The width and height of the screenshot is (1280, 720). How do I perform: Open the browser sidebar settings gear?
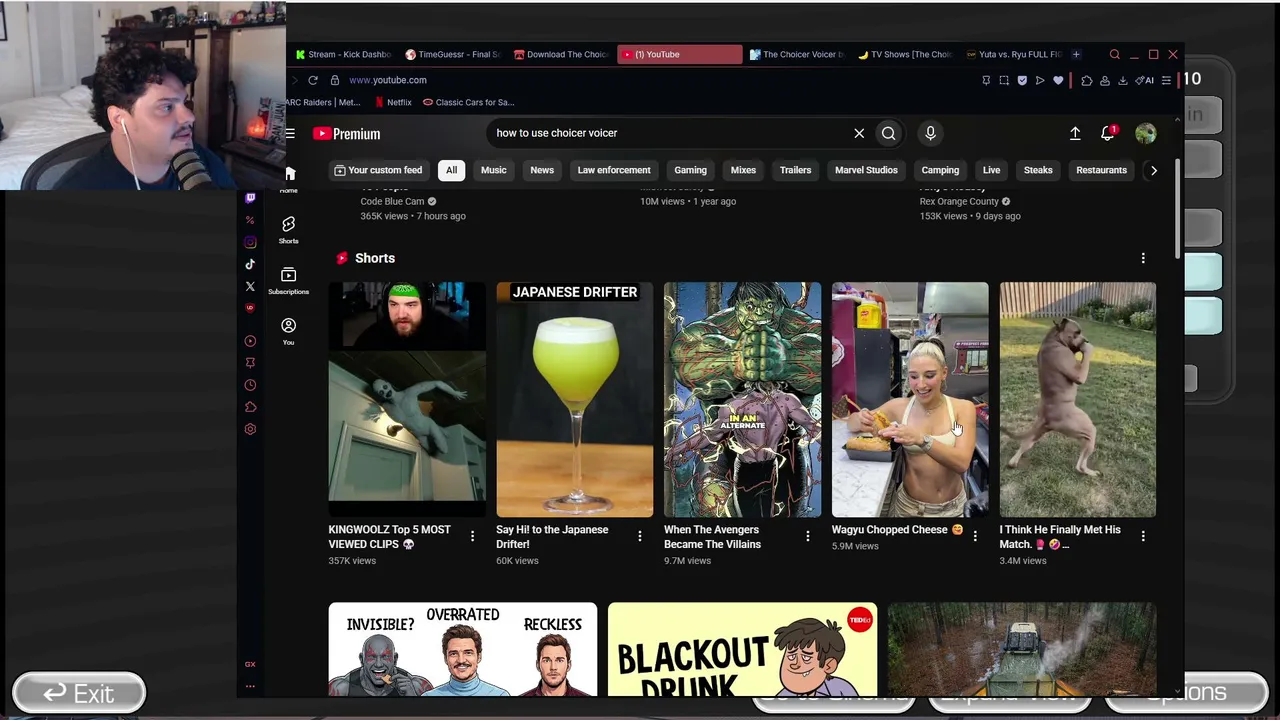(x=250, y=429)
